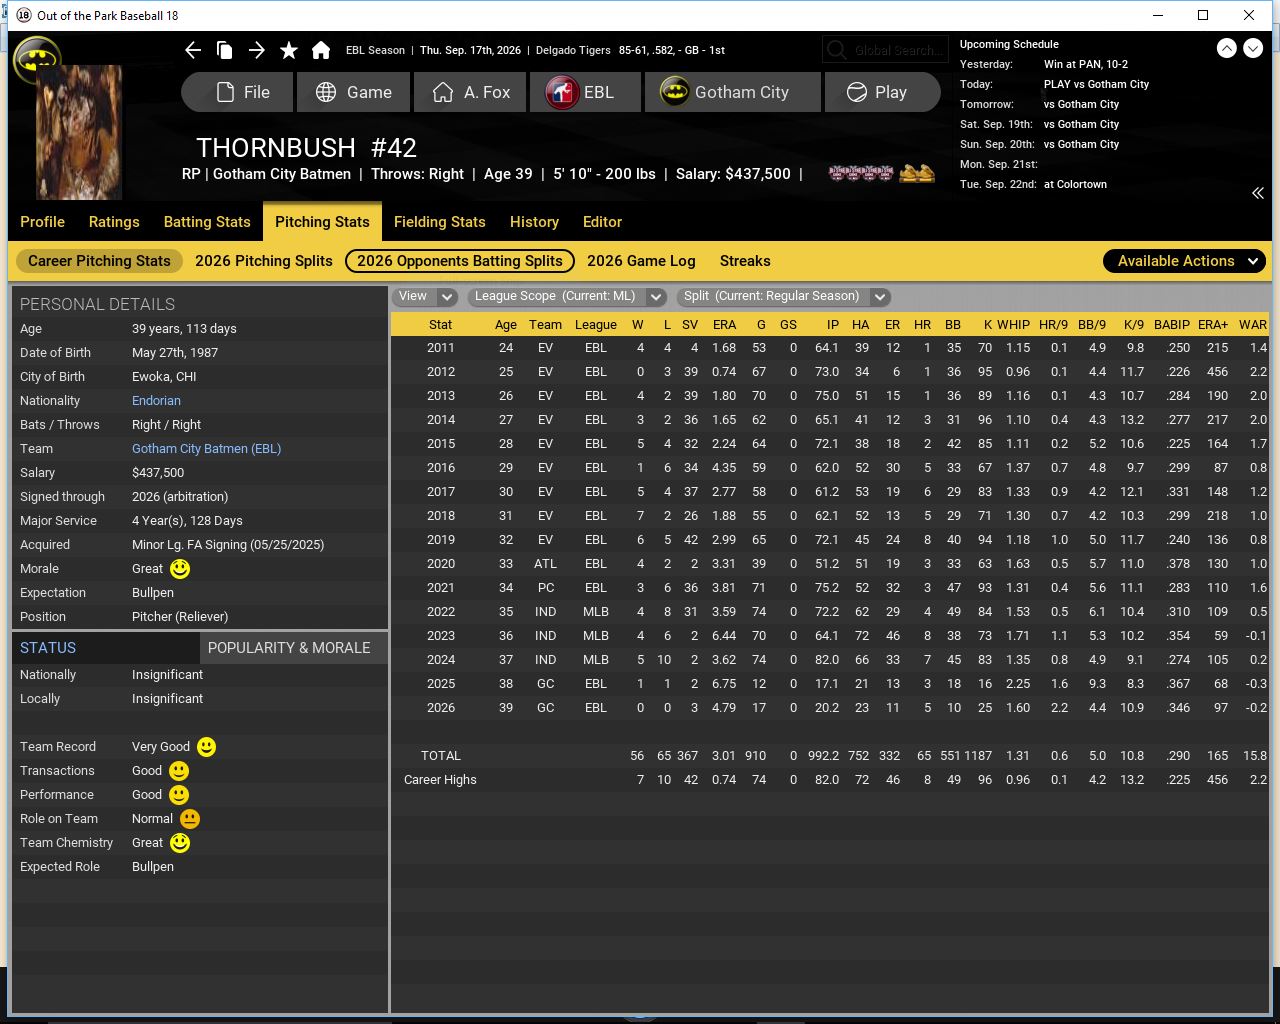1280x1024 pixels.
Task: Sort table by ERA+ column header
Action: coord(1213,325)
